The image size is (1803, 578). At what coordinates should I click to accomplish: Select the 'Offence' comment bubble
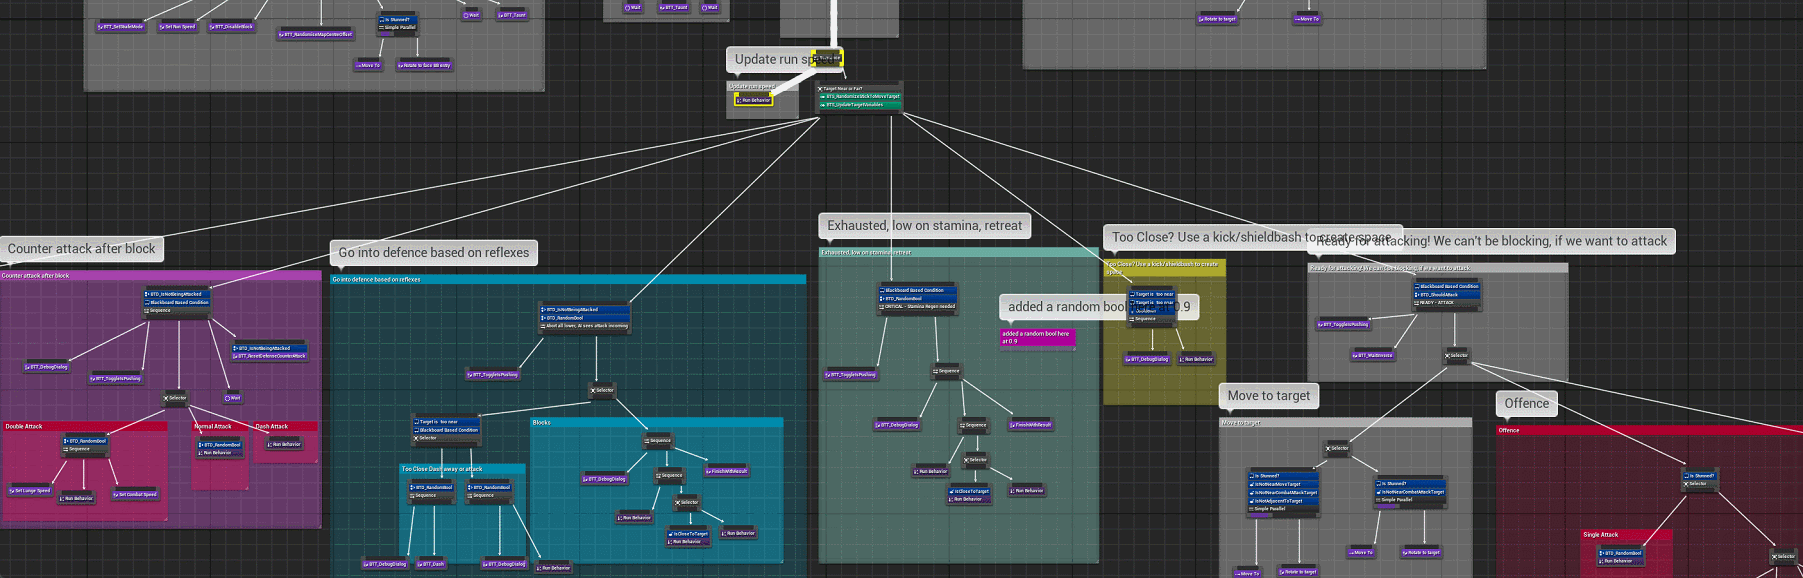(1526, 404)
